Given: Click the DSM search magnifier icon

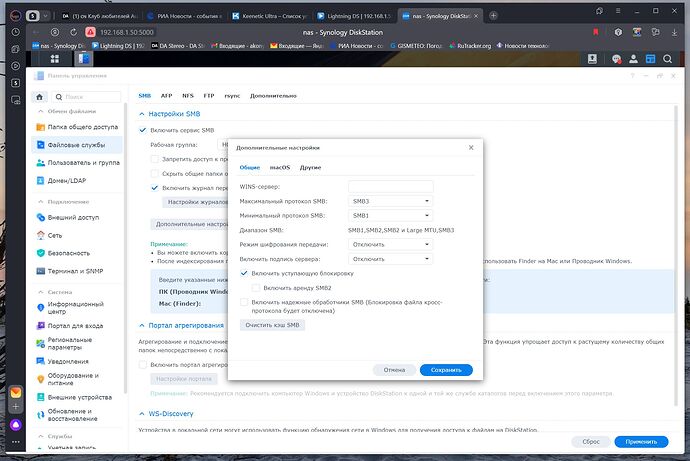Looking at the screenshot, I should click(x=668, y=59).
